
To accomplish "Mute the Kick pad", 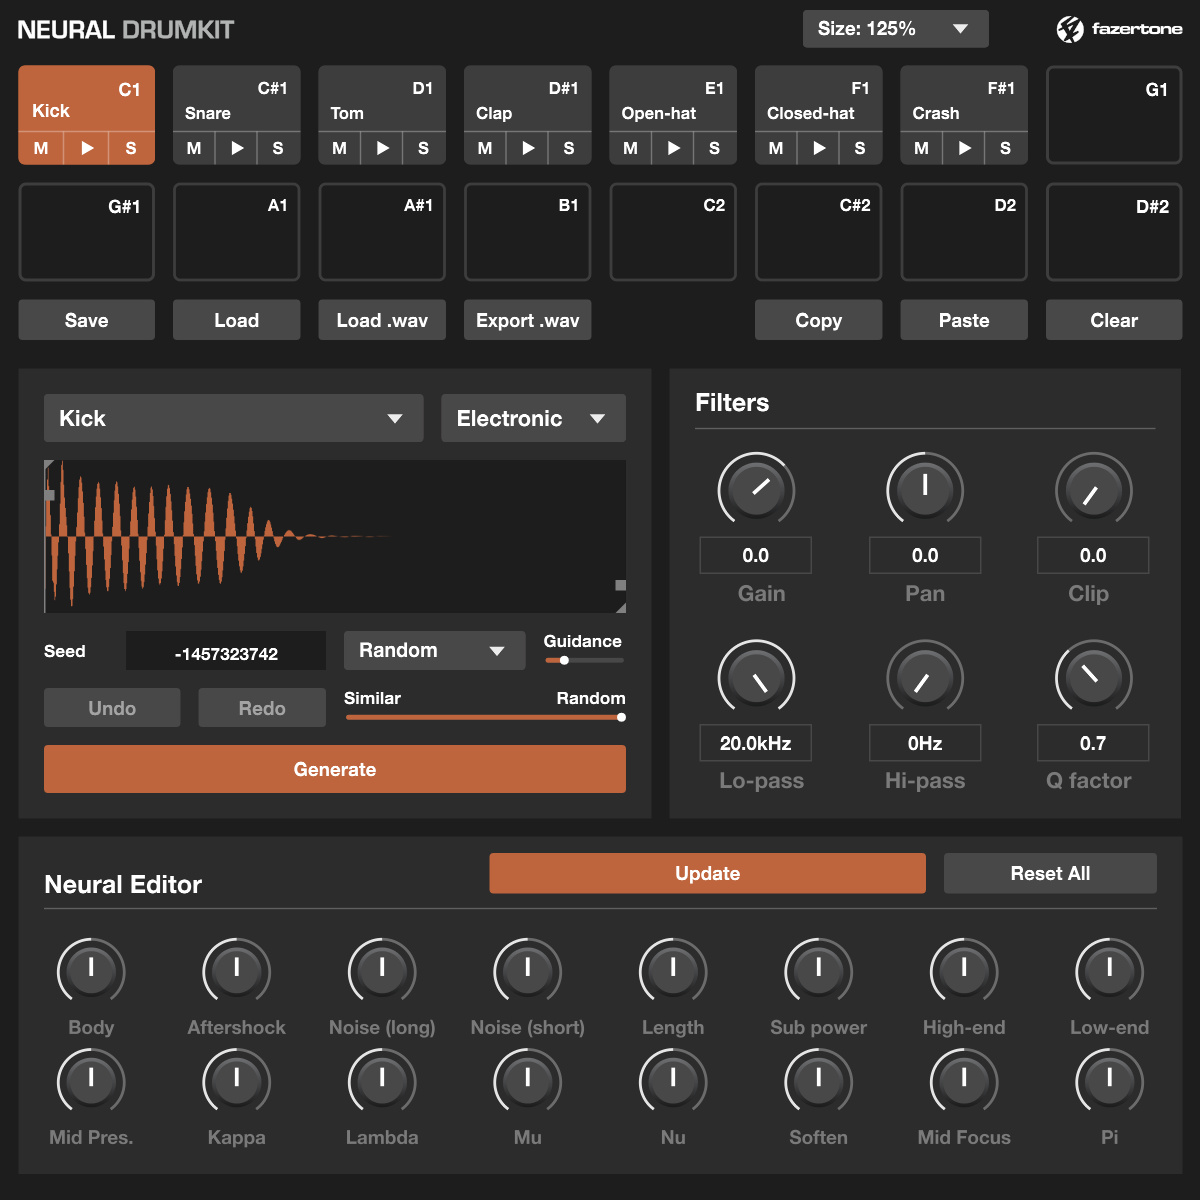I will [x=41, y=148].
